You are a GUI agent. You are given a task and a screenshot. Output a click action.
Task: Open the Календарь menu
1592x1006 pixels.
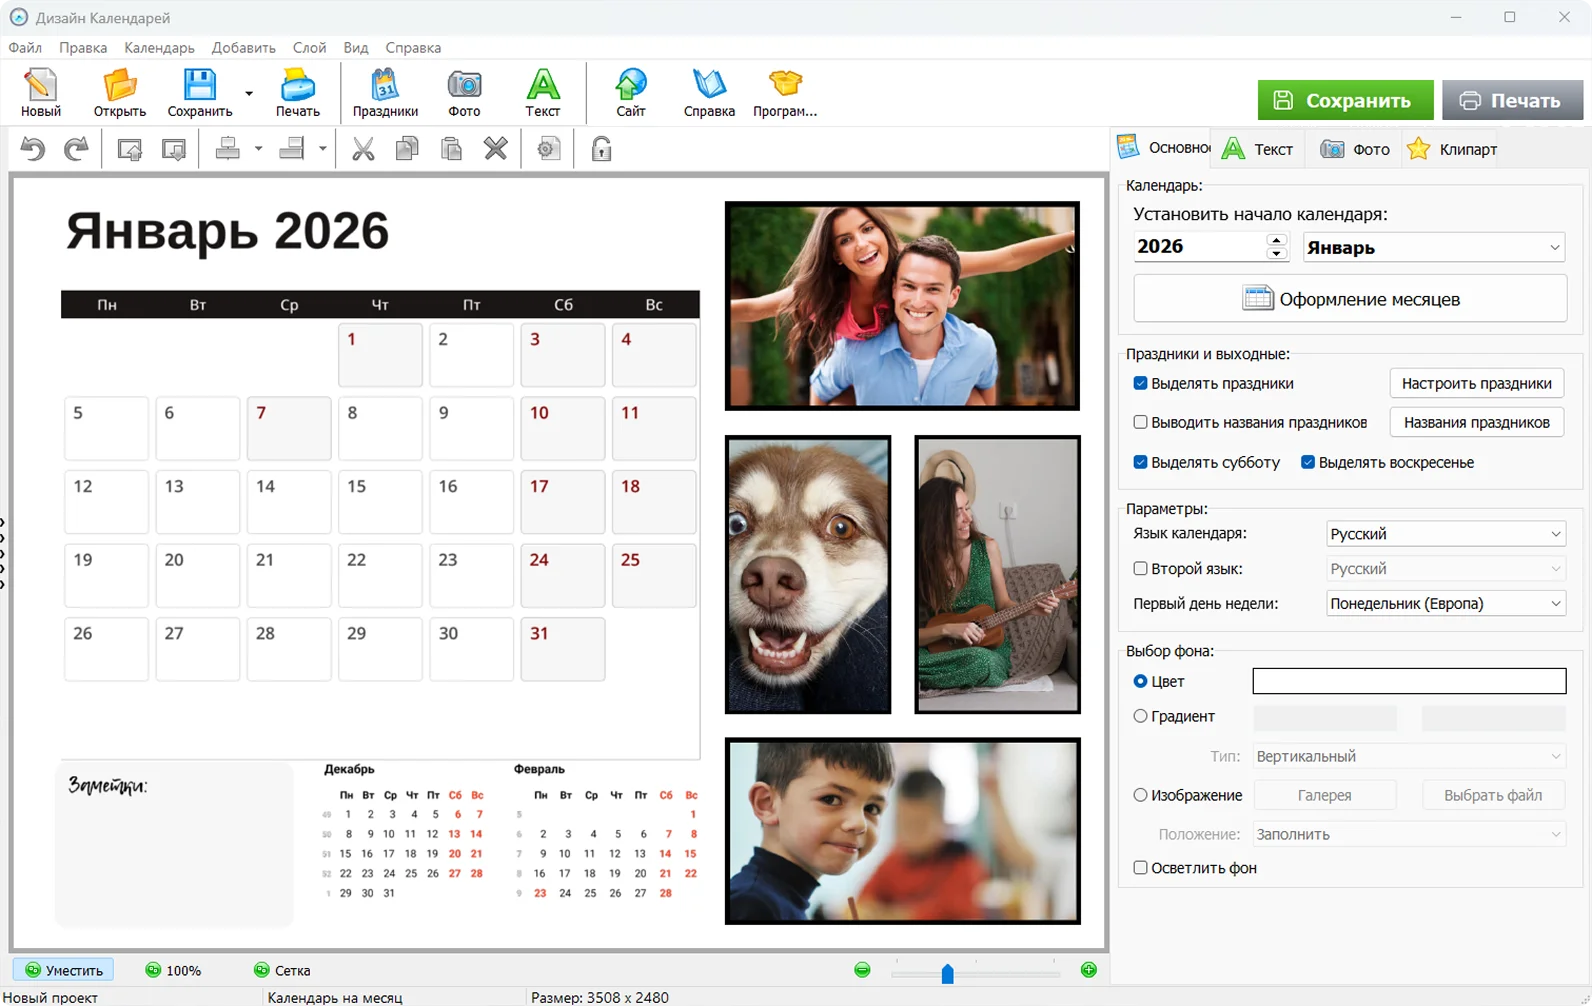159,47
